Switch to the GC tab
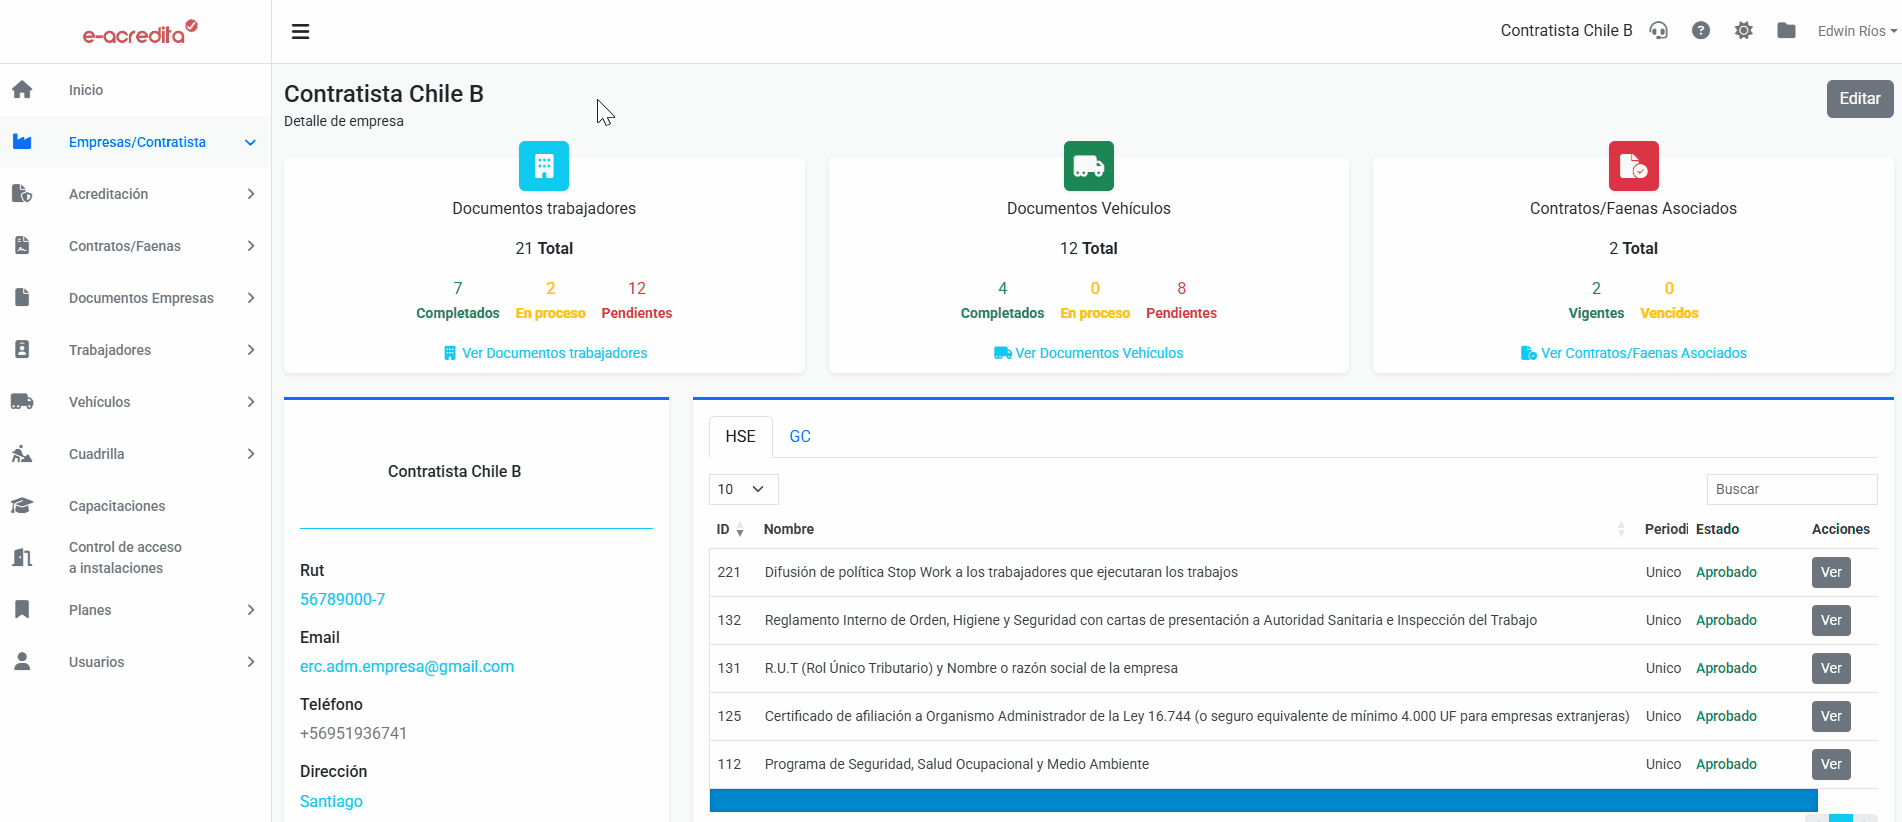1902x822 pixels. tap(800, 436)
